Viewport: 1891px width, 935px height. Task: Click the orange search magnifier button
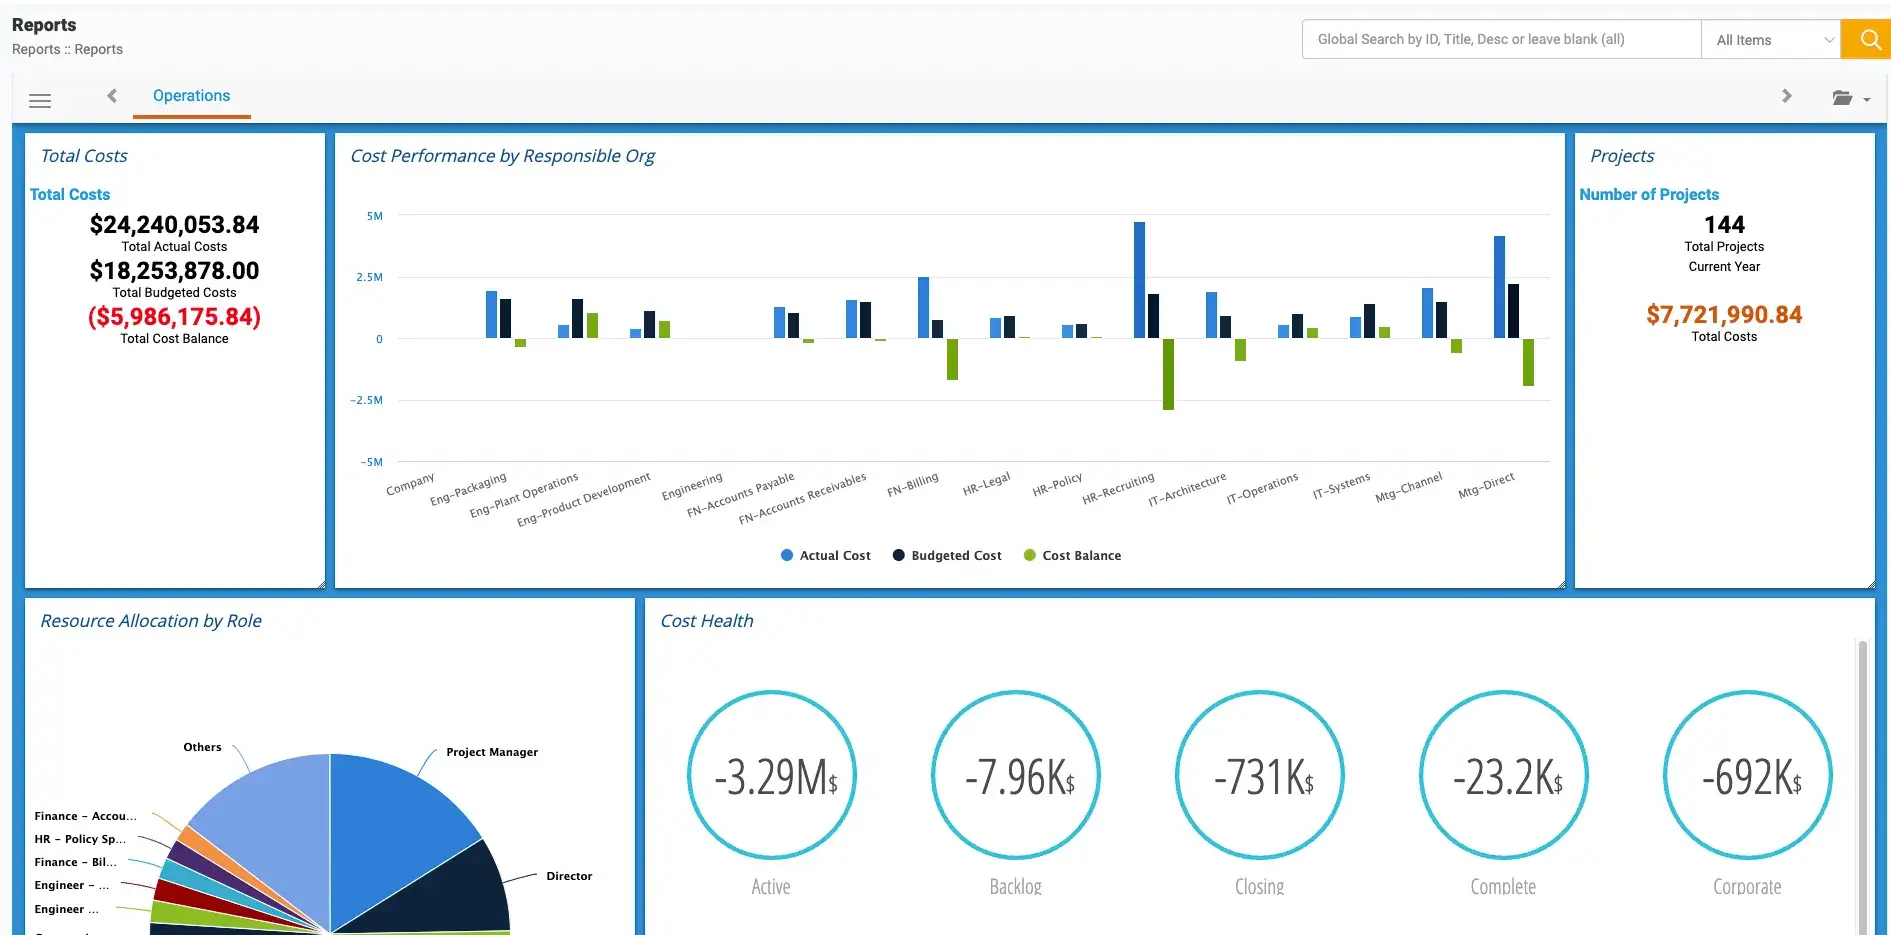click(x=1866, y=40)
